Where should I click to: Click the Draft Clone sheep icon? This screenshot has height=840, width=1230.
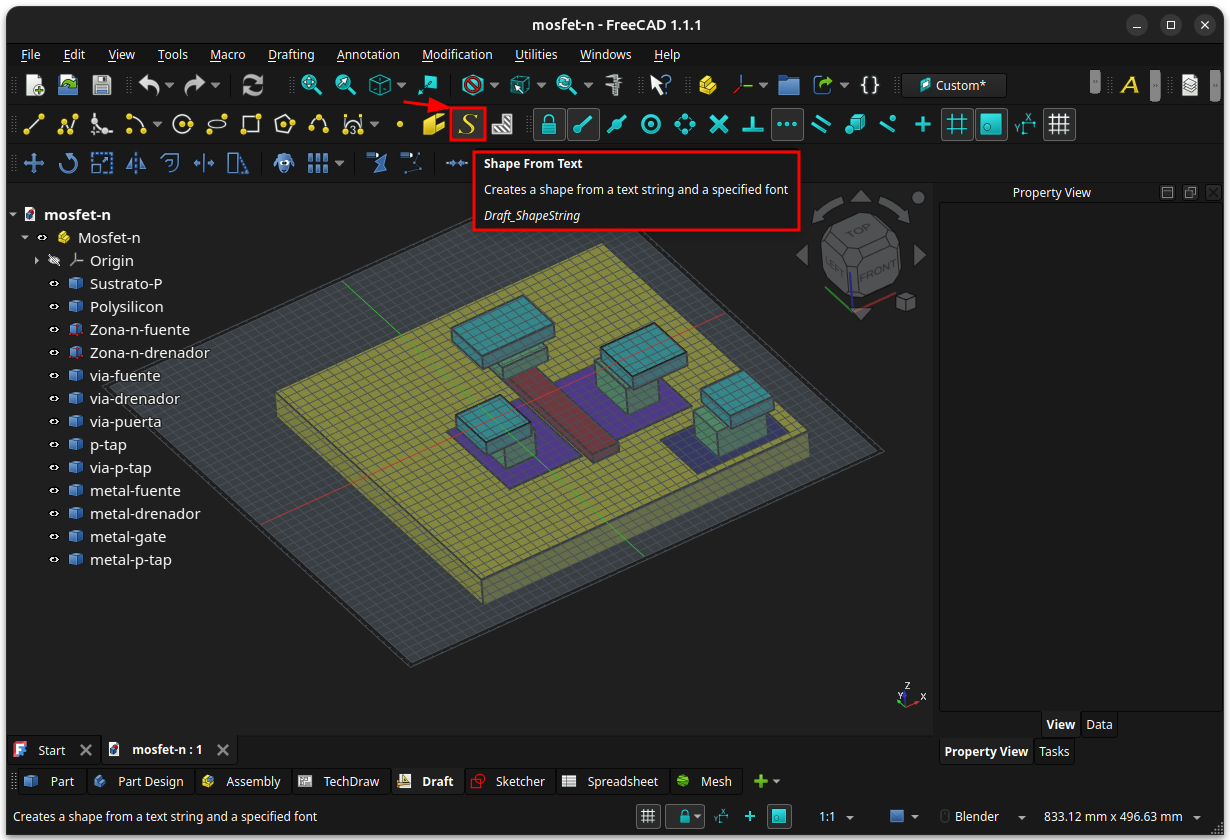pos(284,163)
